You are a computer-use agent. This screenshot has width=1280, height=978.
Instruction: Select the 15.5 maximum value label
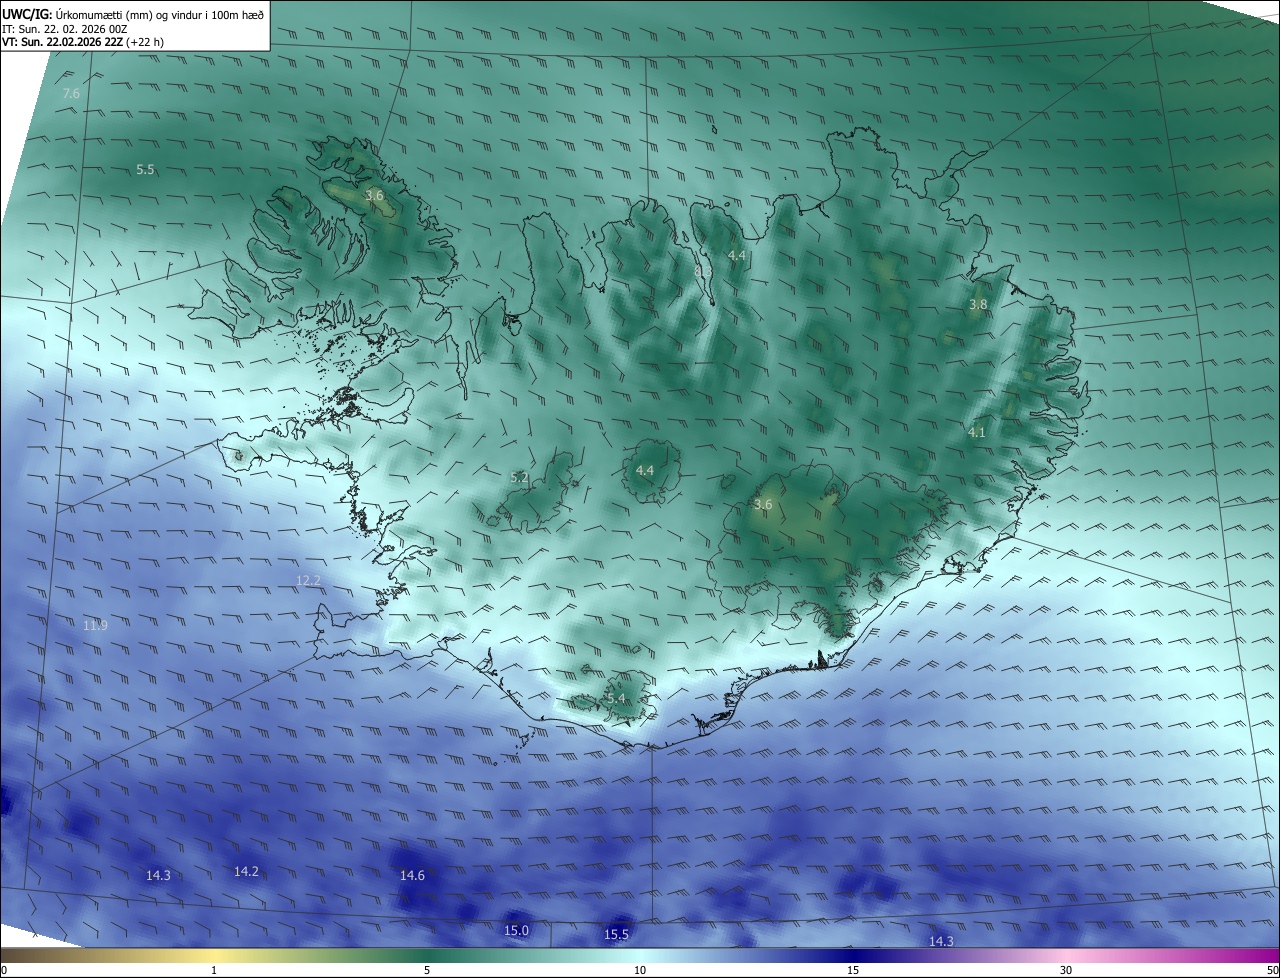point(616,935)
